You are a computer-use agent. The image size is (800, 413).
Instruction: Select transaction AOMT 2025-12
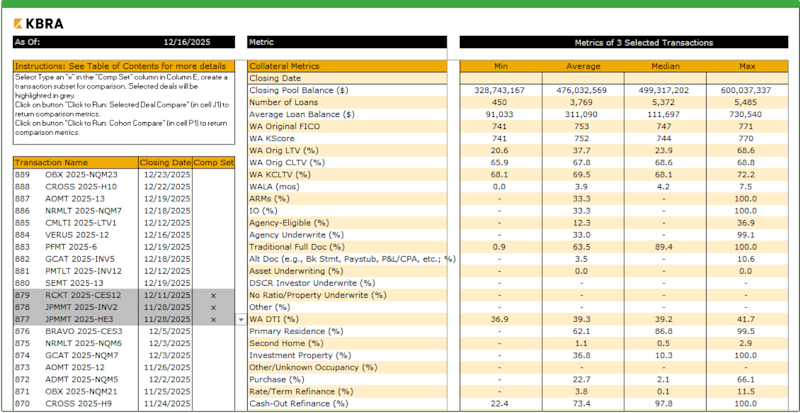[x=76, y=368]
